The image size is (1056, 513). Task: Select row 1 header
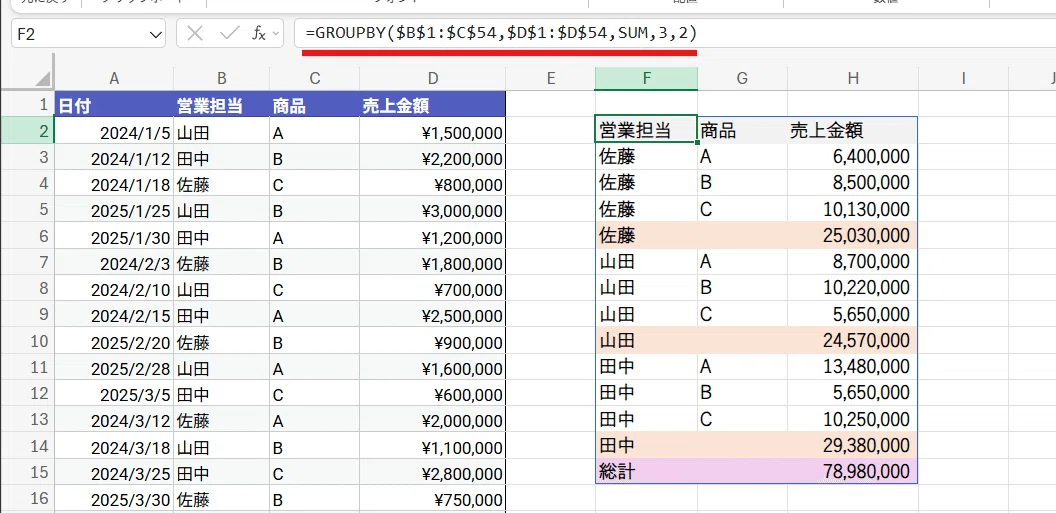click(x=28, y=104)
